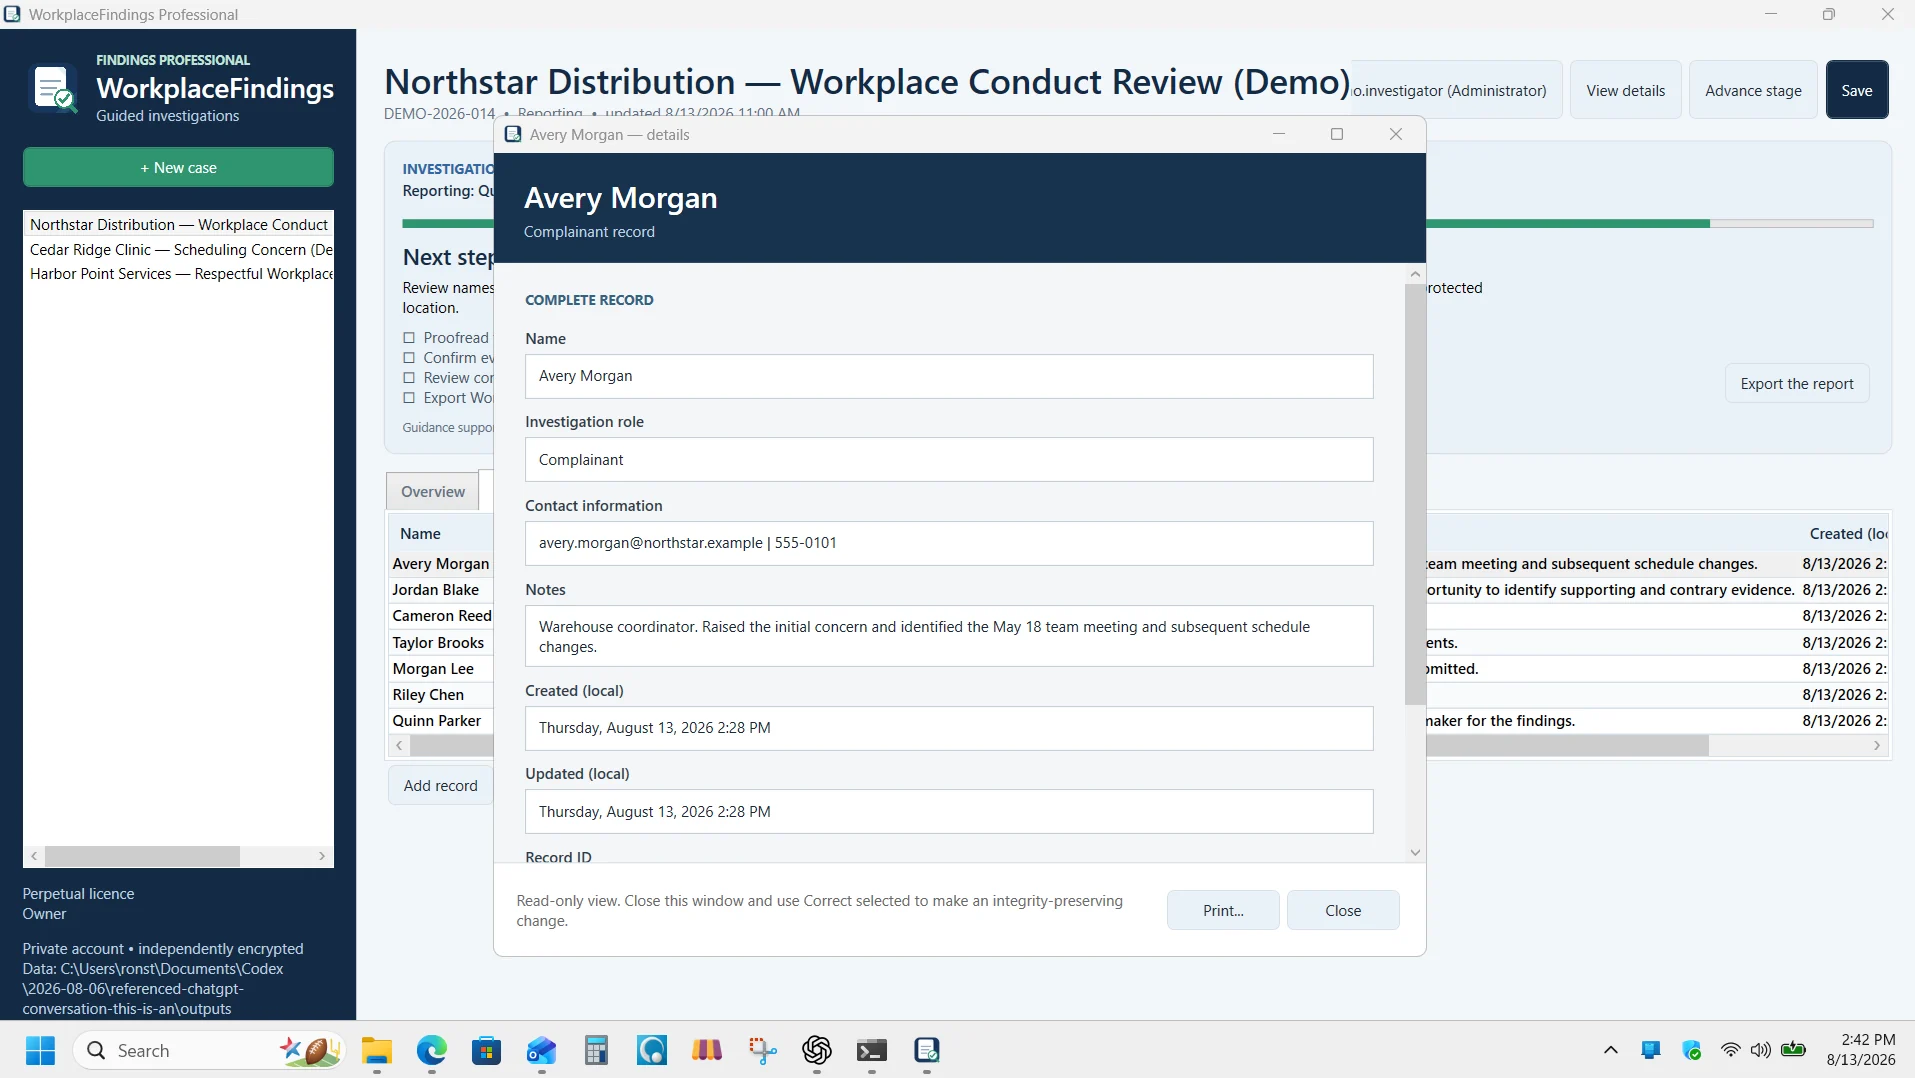The image size is (1915, 1078).
Task: Click the app icon in main title bar
Action: (x=12, y=14)
